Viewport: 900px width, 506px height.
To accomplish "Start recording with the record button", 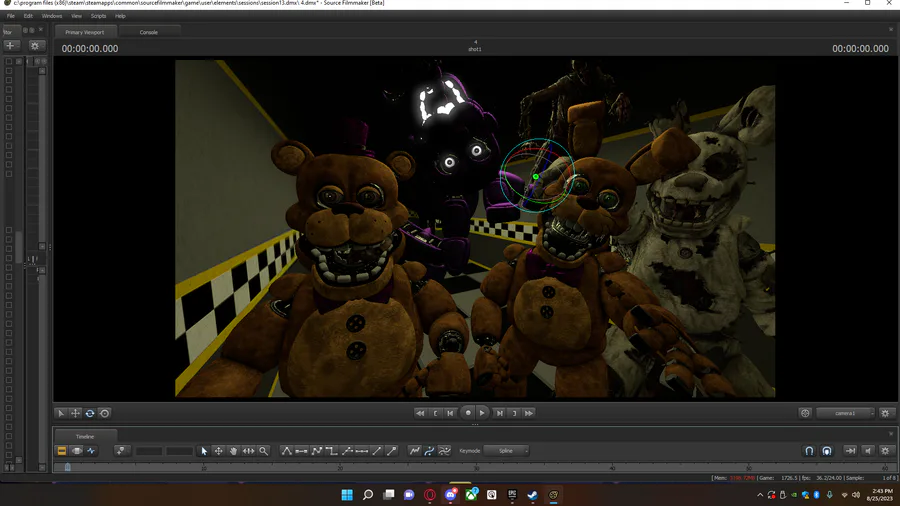I will tap(468, 413).
